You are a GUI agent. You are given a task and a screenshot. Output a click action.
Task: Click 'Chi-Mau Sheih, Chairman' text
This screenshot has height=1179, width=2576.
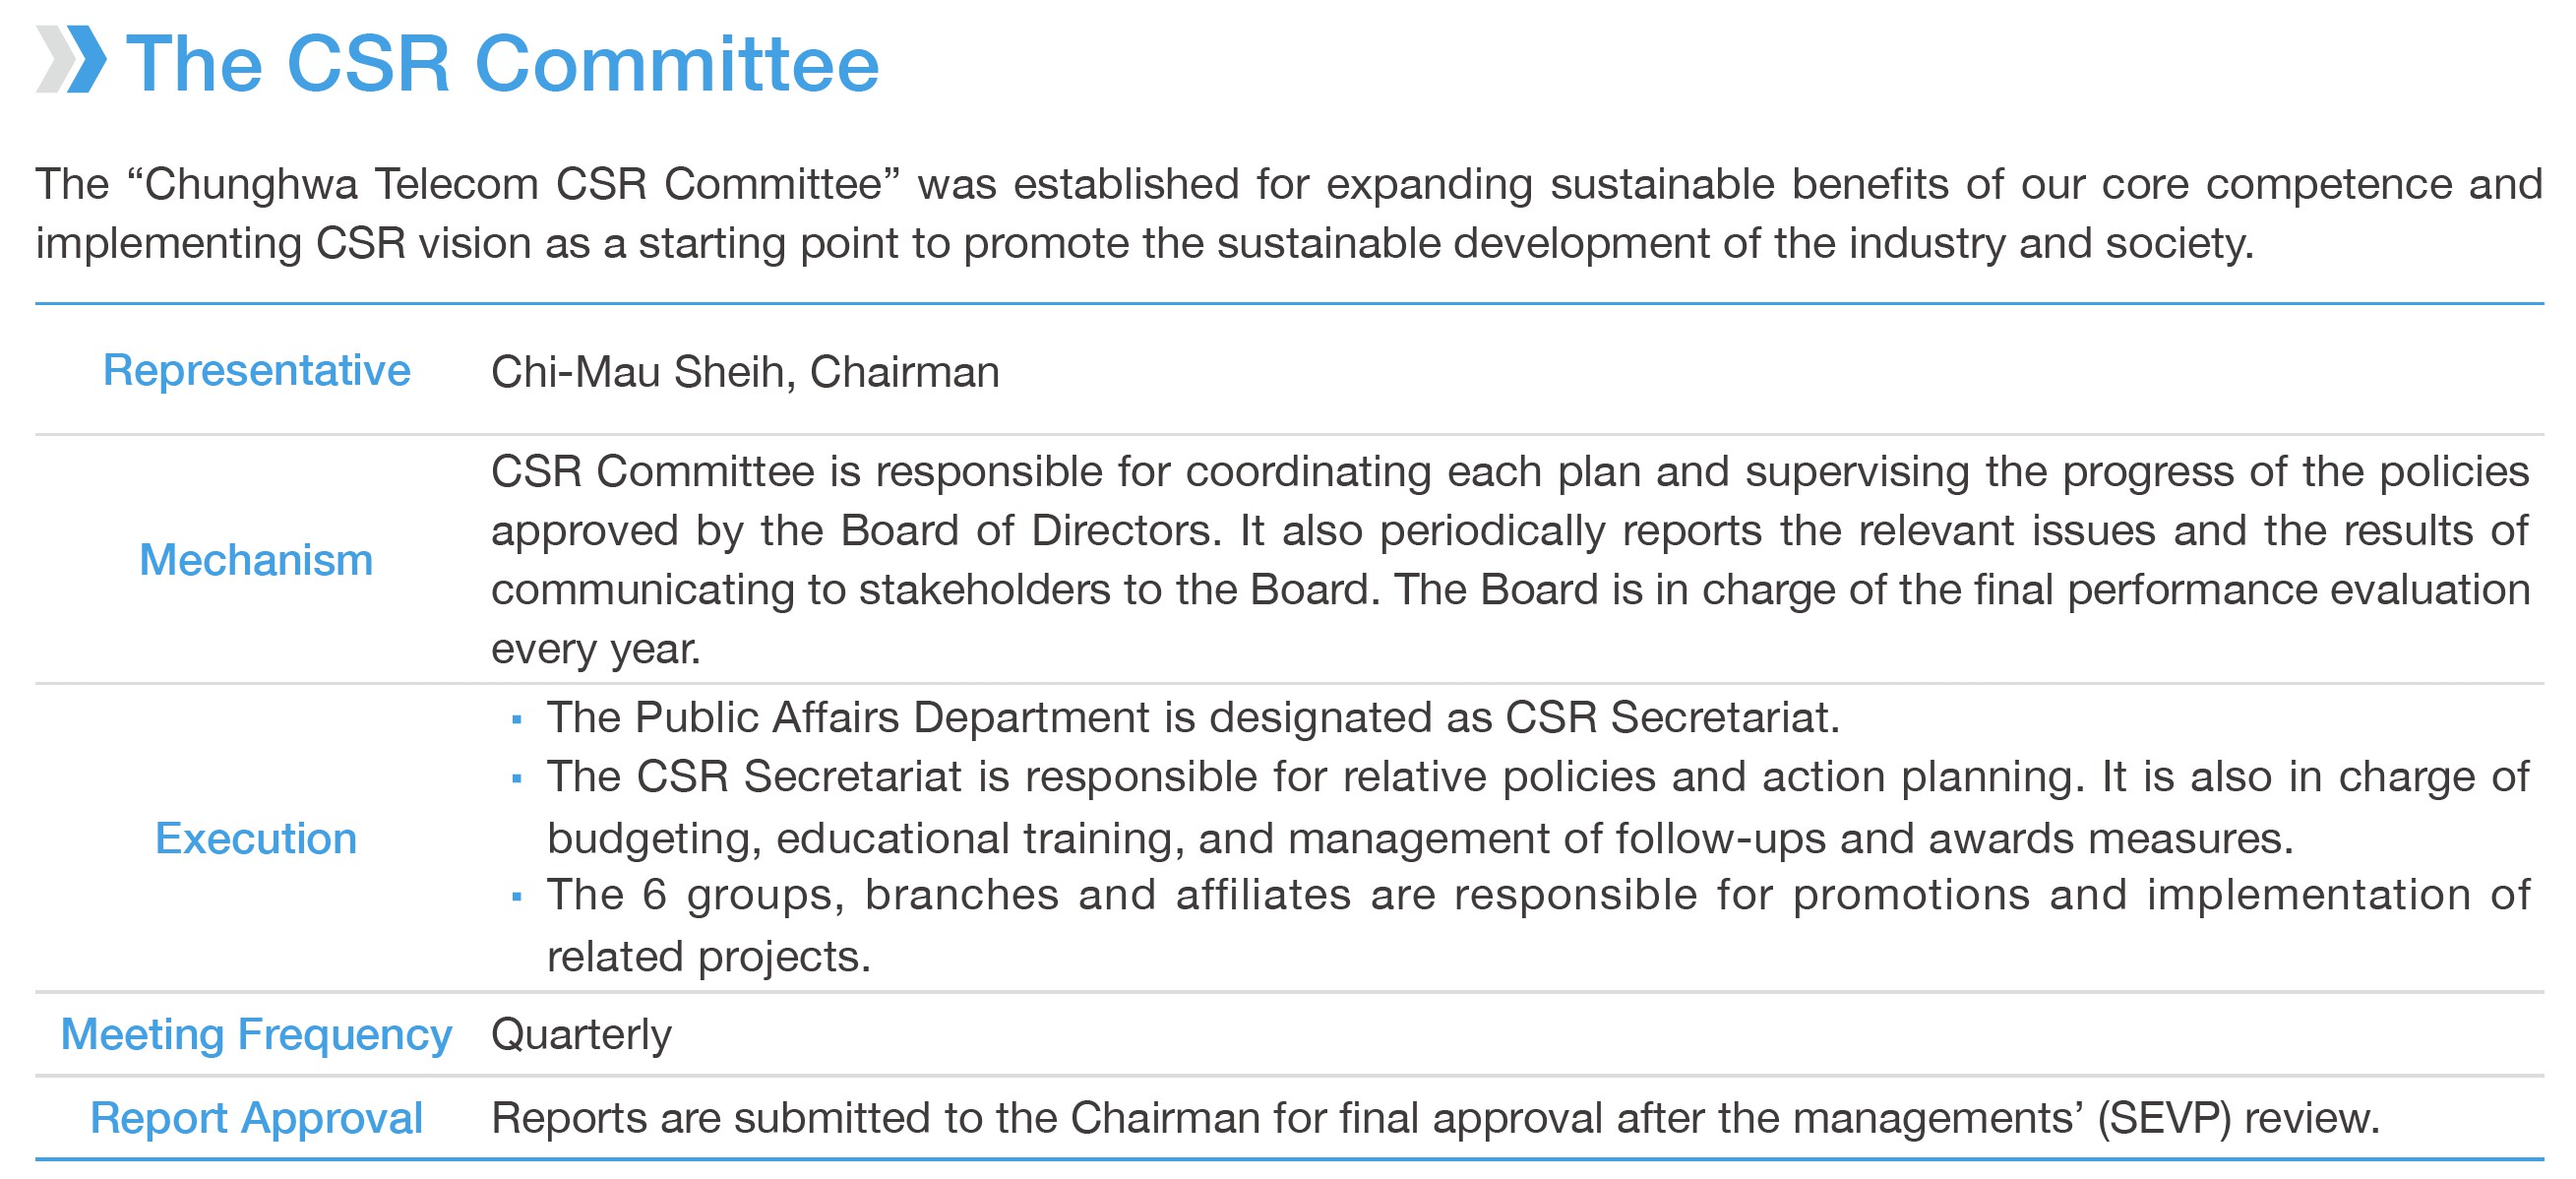tap(745, 372)
